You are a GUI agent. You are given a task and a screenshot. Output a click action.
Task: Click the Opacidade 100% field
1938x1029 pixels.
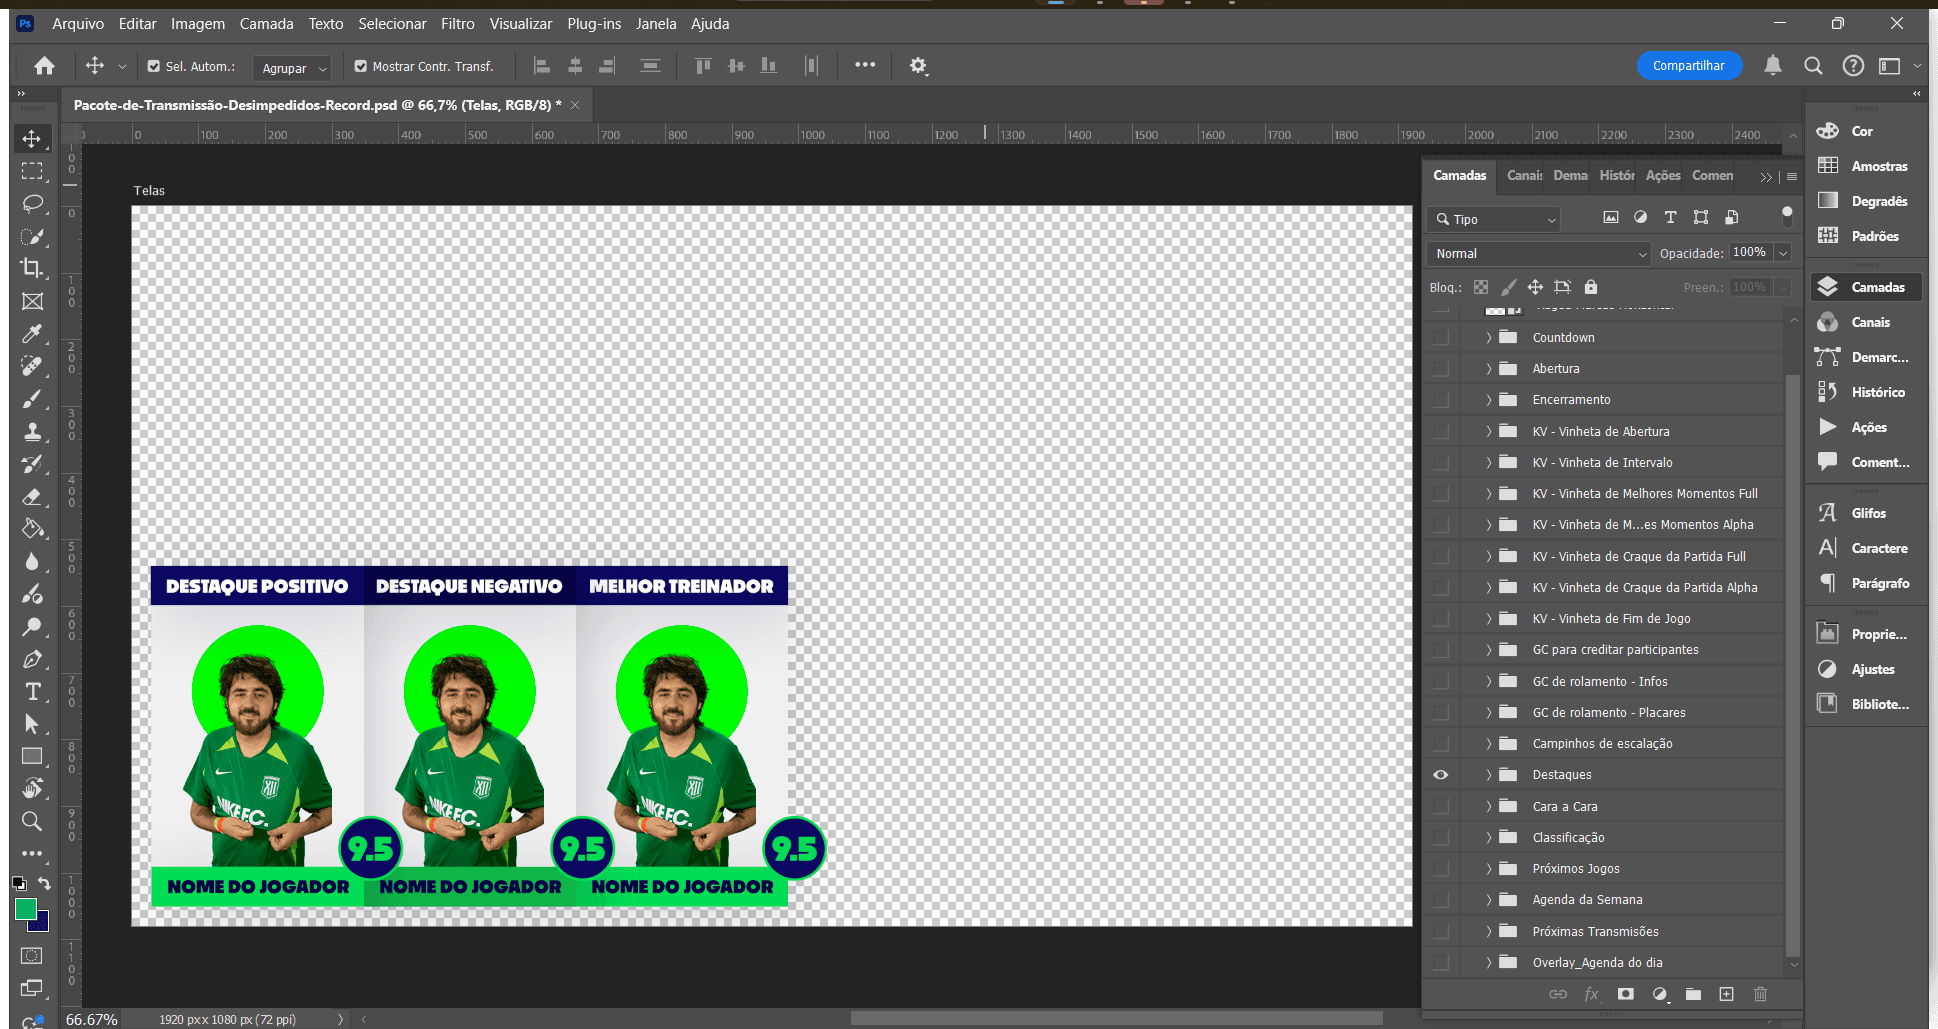[x=1751, y=253]
